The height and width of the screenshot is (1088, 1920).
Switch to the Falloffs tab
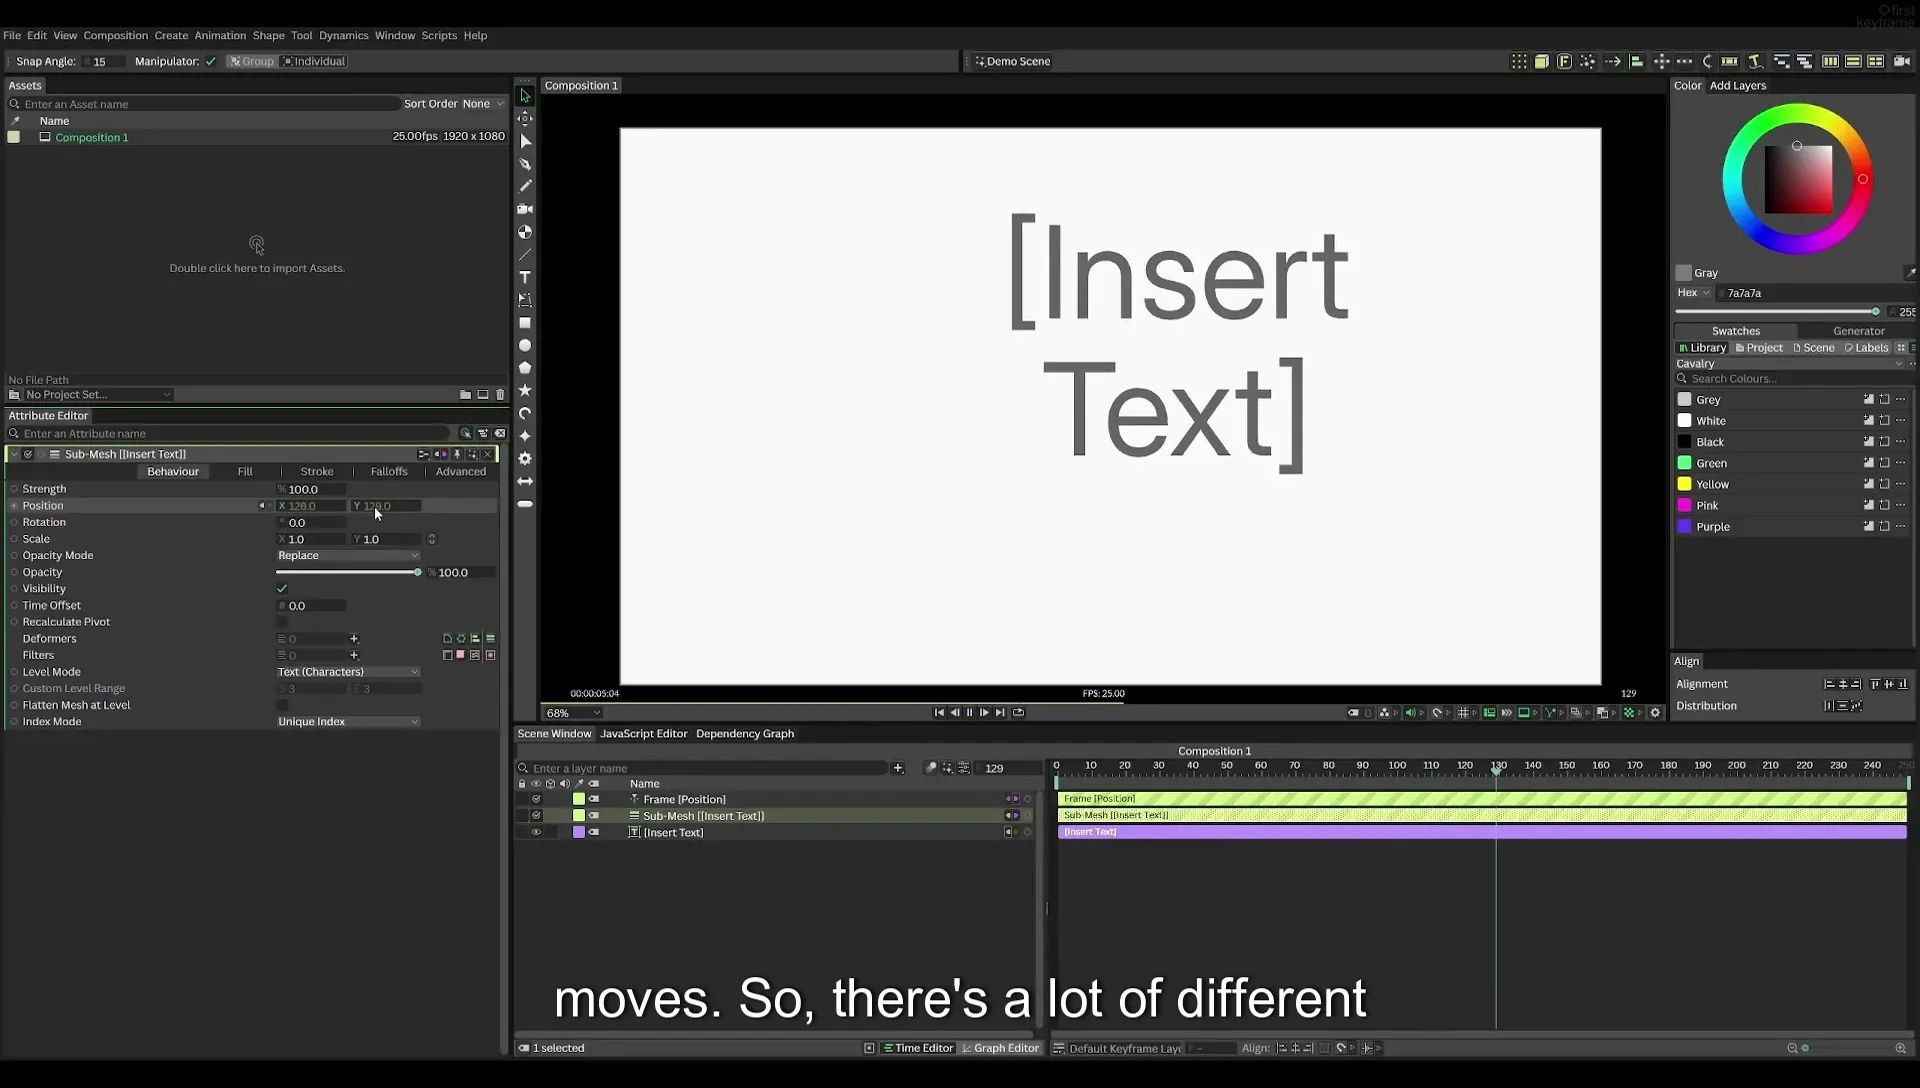[x=389, y=472]
